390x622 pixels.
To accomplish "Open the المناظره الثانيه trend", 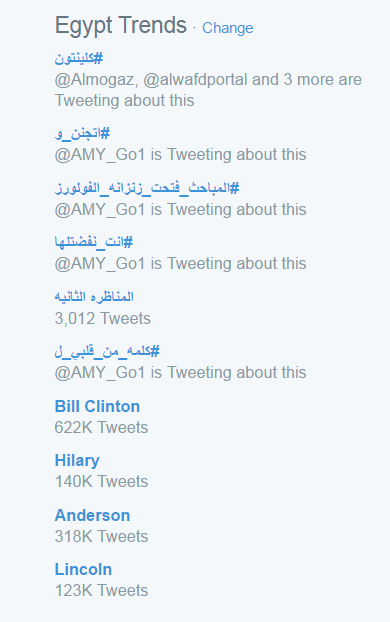I will click(94, 296).
